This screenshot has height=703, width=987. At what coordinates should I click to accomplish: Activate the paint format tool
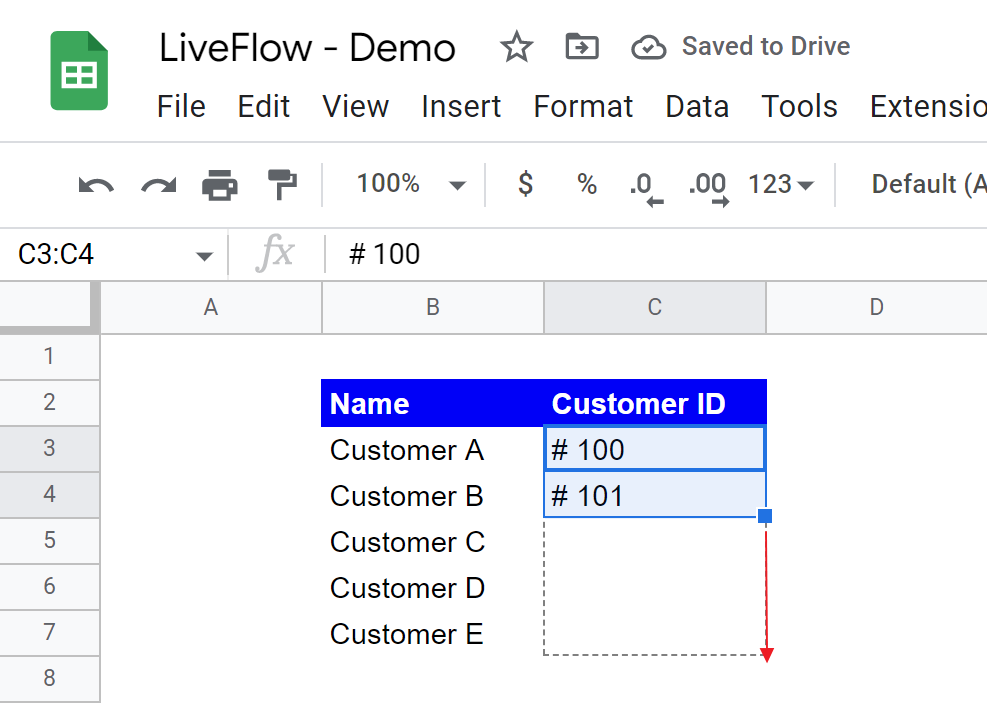282,184
